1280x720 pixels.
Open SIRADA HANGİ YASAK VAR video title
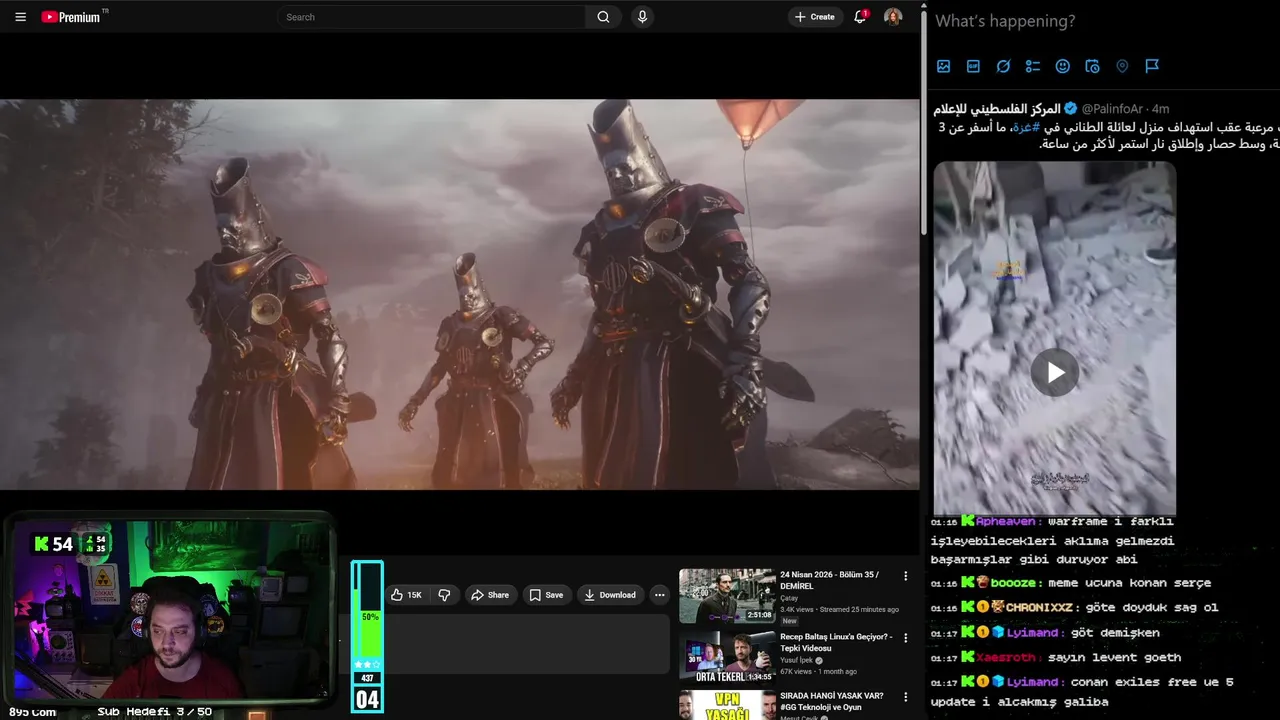click(832, 701)
